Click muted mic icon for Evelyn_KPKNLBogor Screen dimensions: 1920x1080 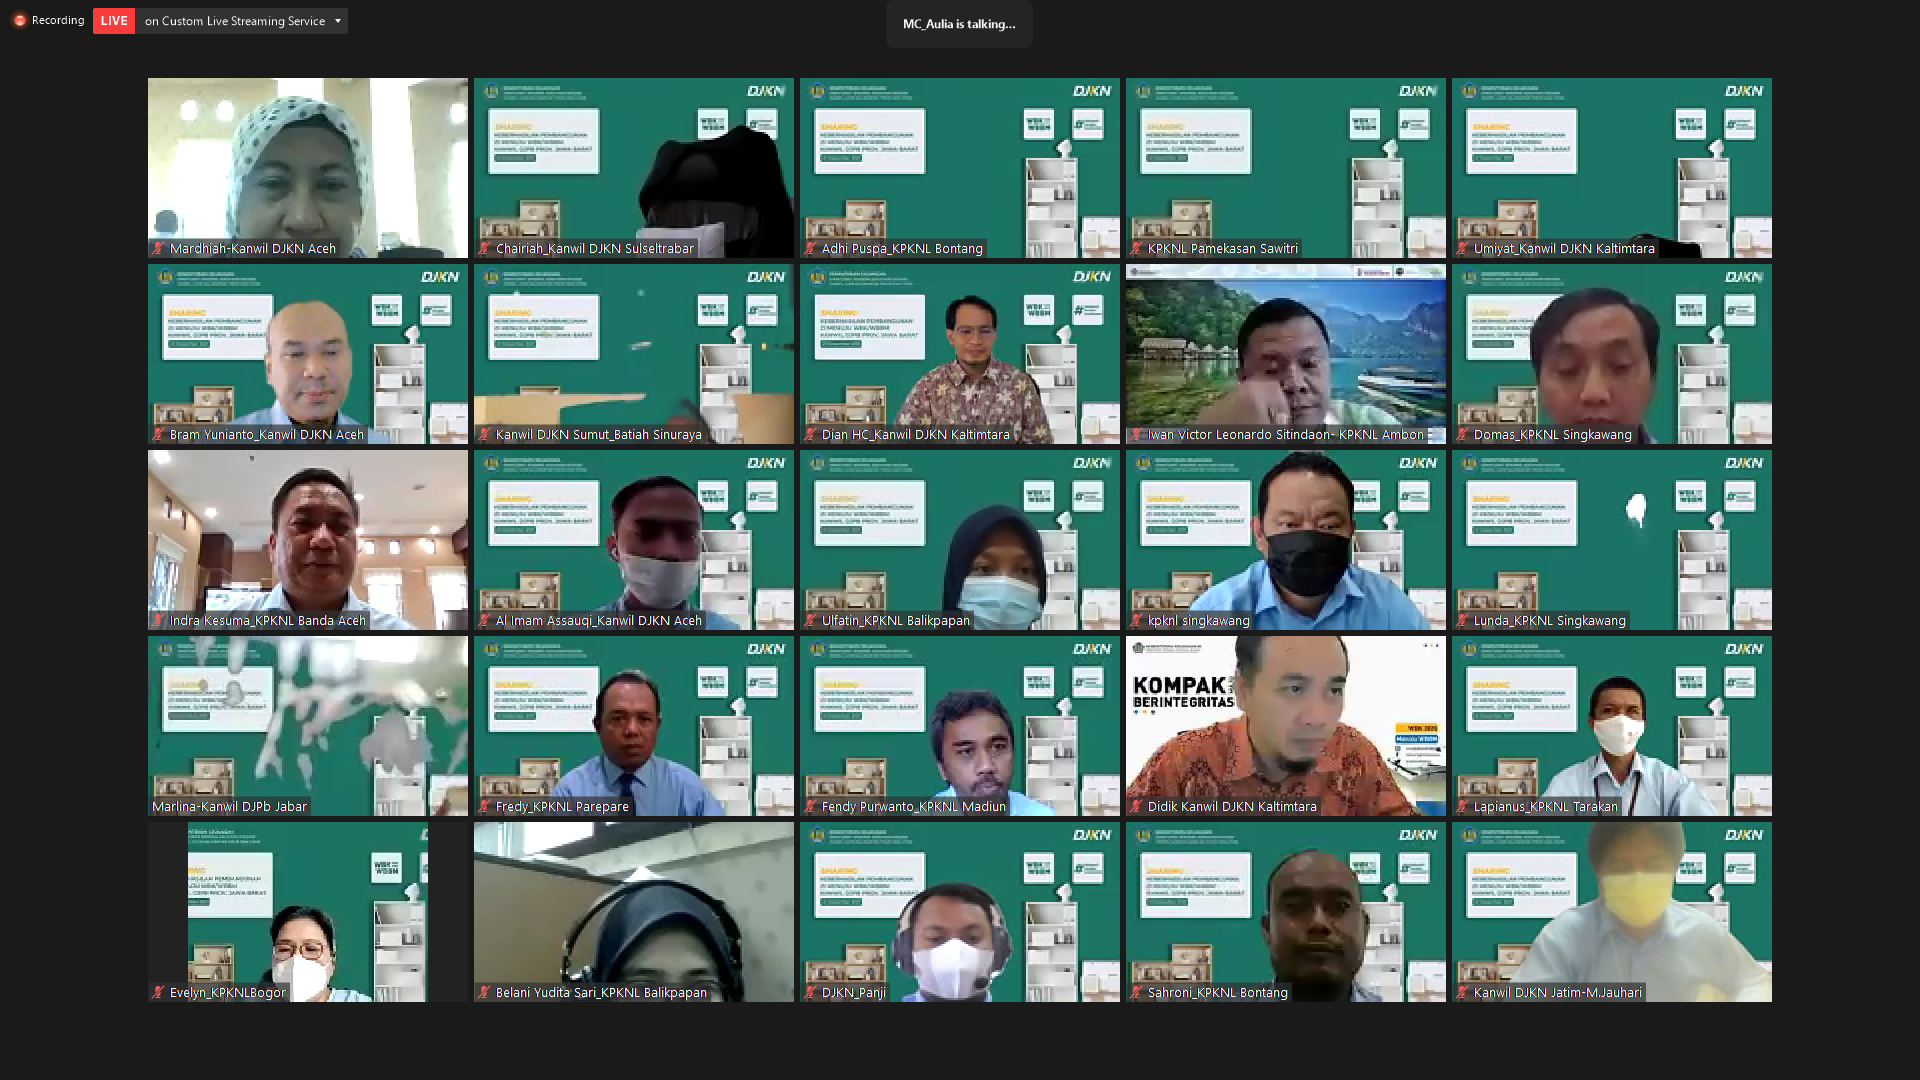point(158,993)
